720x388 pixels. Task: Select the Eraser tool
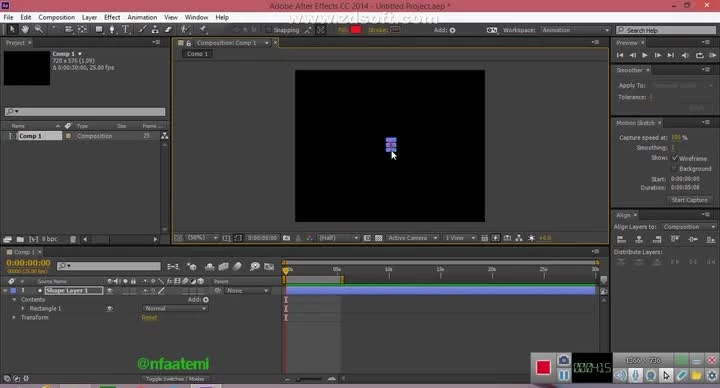click(x=168, y=29)
